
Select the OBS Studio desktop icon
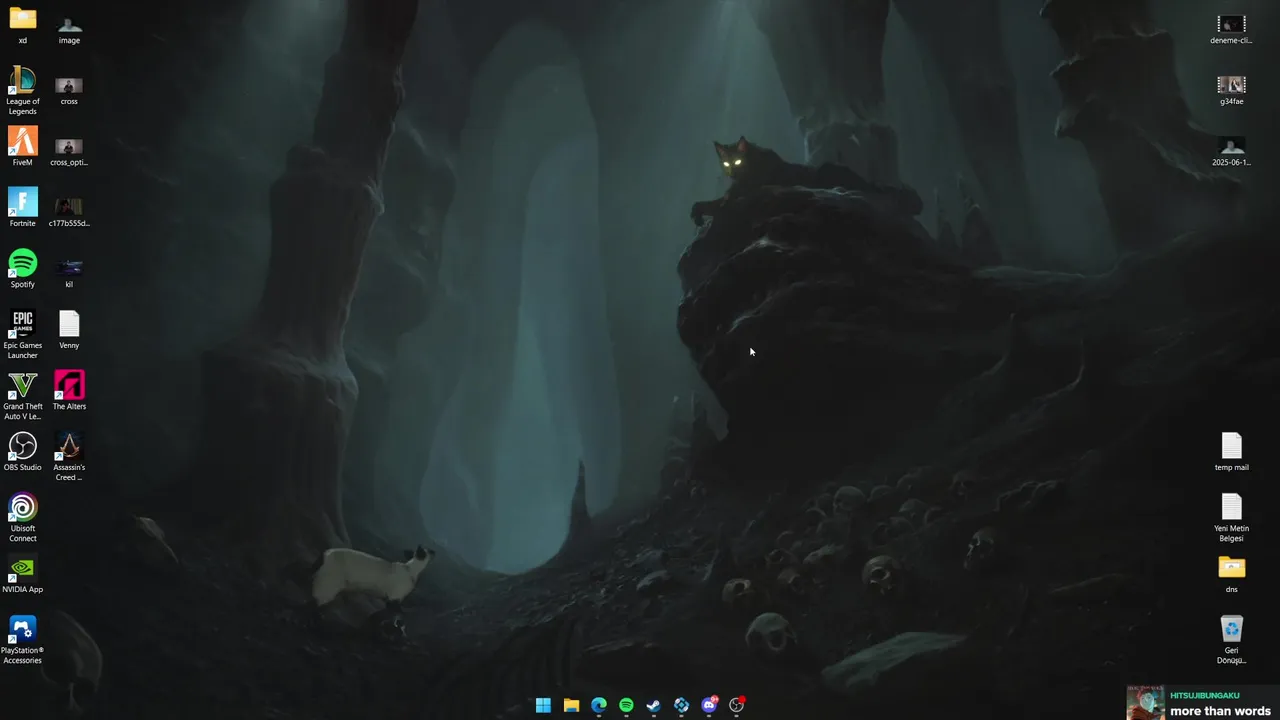23,452
